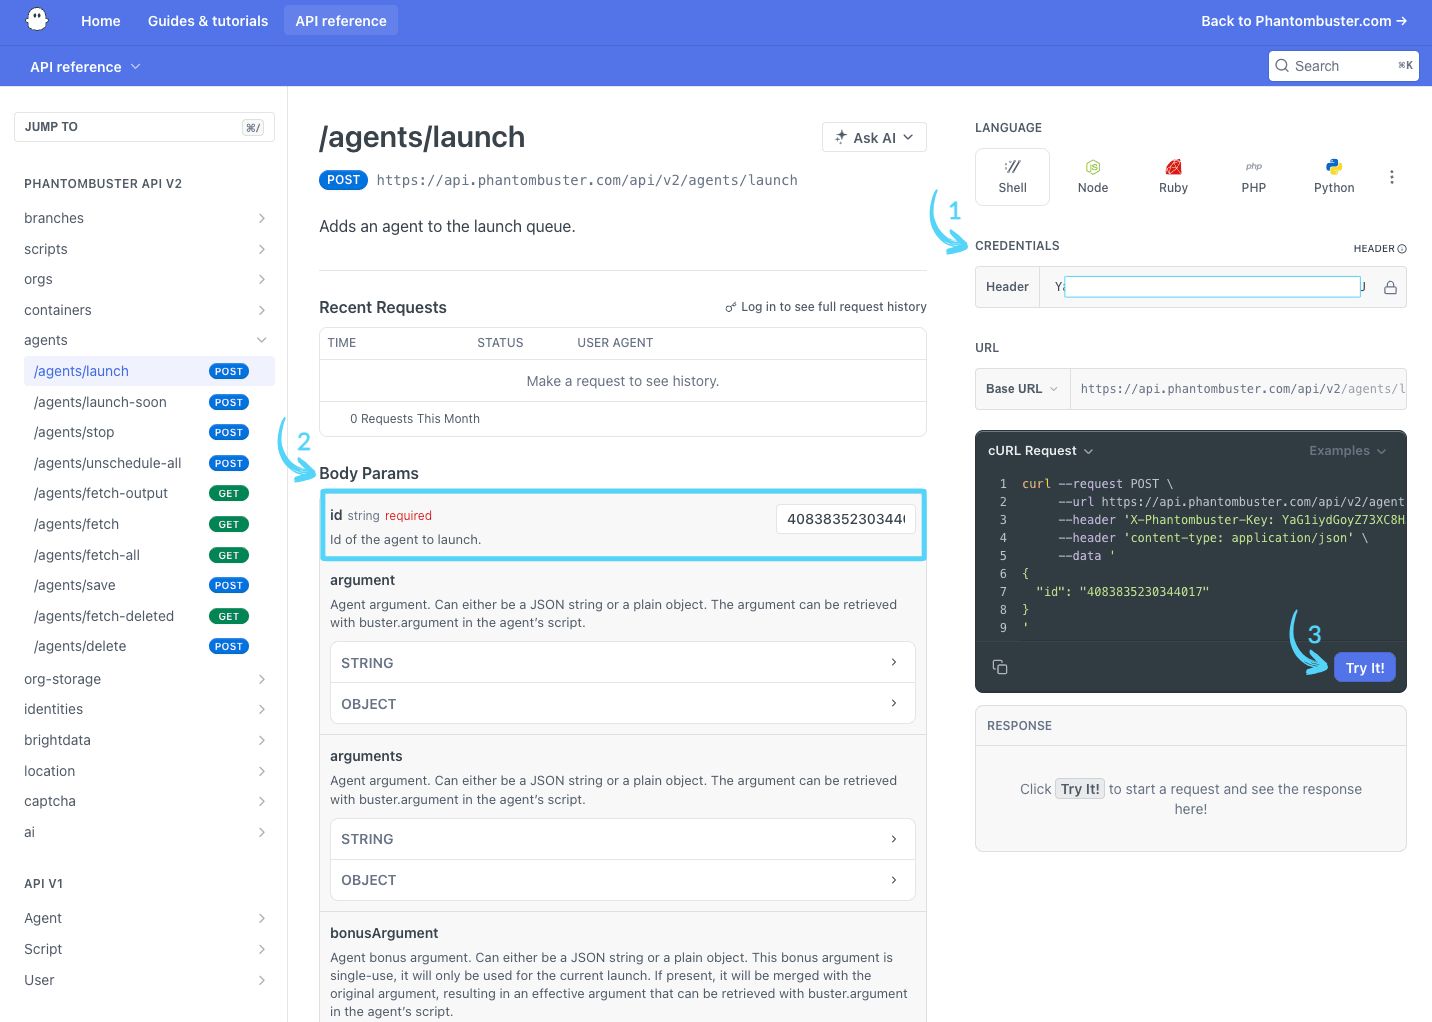The height and width of the screenshot is (1022, 1432).
Task: Select the Python language icon
Action: tap(1333, 176)
